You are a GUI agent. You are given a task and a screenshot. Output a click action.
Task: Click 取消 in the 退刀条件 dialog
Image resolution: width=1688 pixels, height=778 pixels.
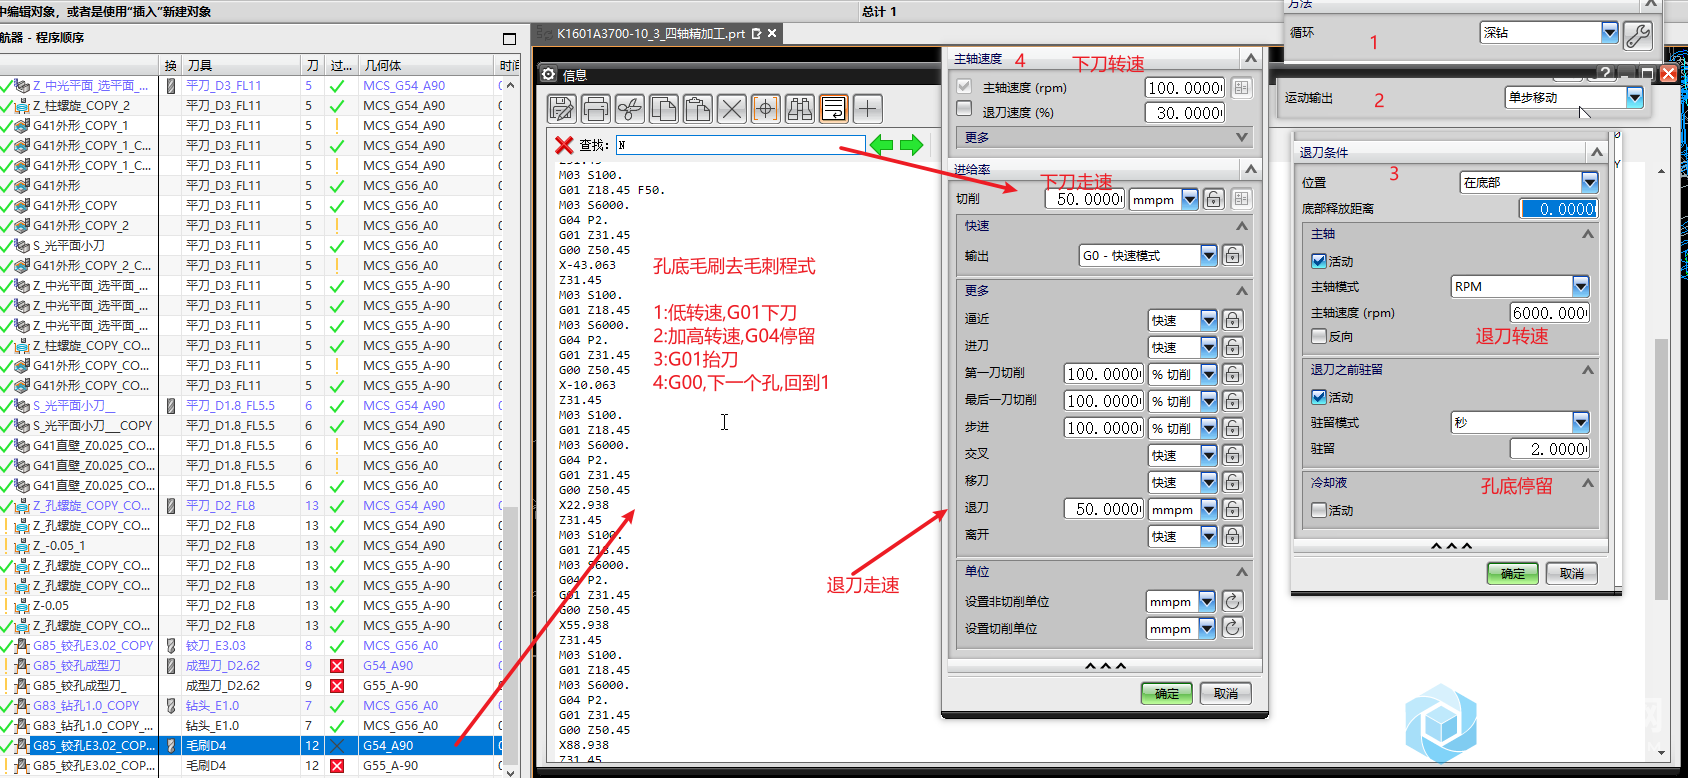(x=1572, y=573)
